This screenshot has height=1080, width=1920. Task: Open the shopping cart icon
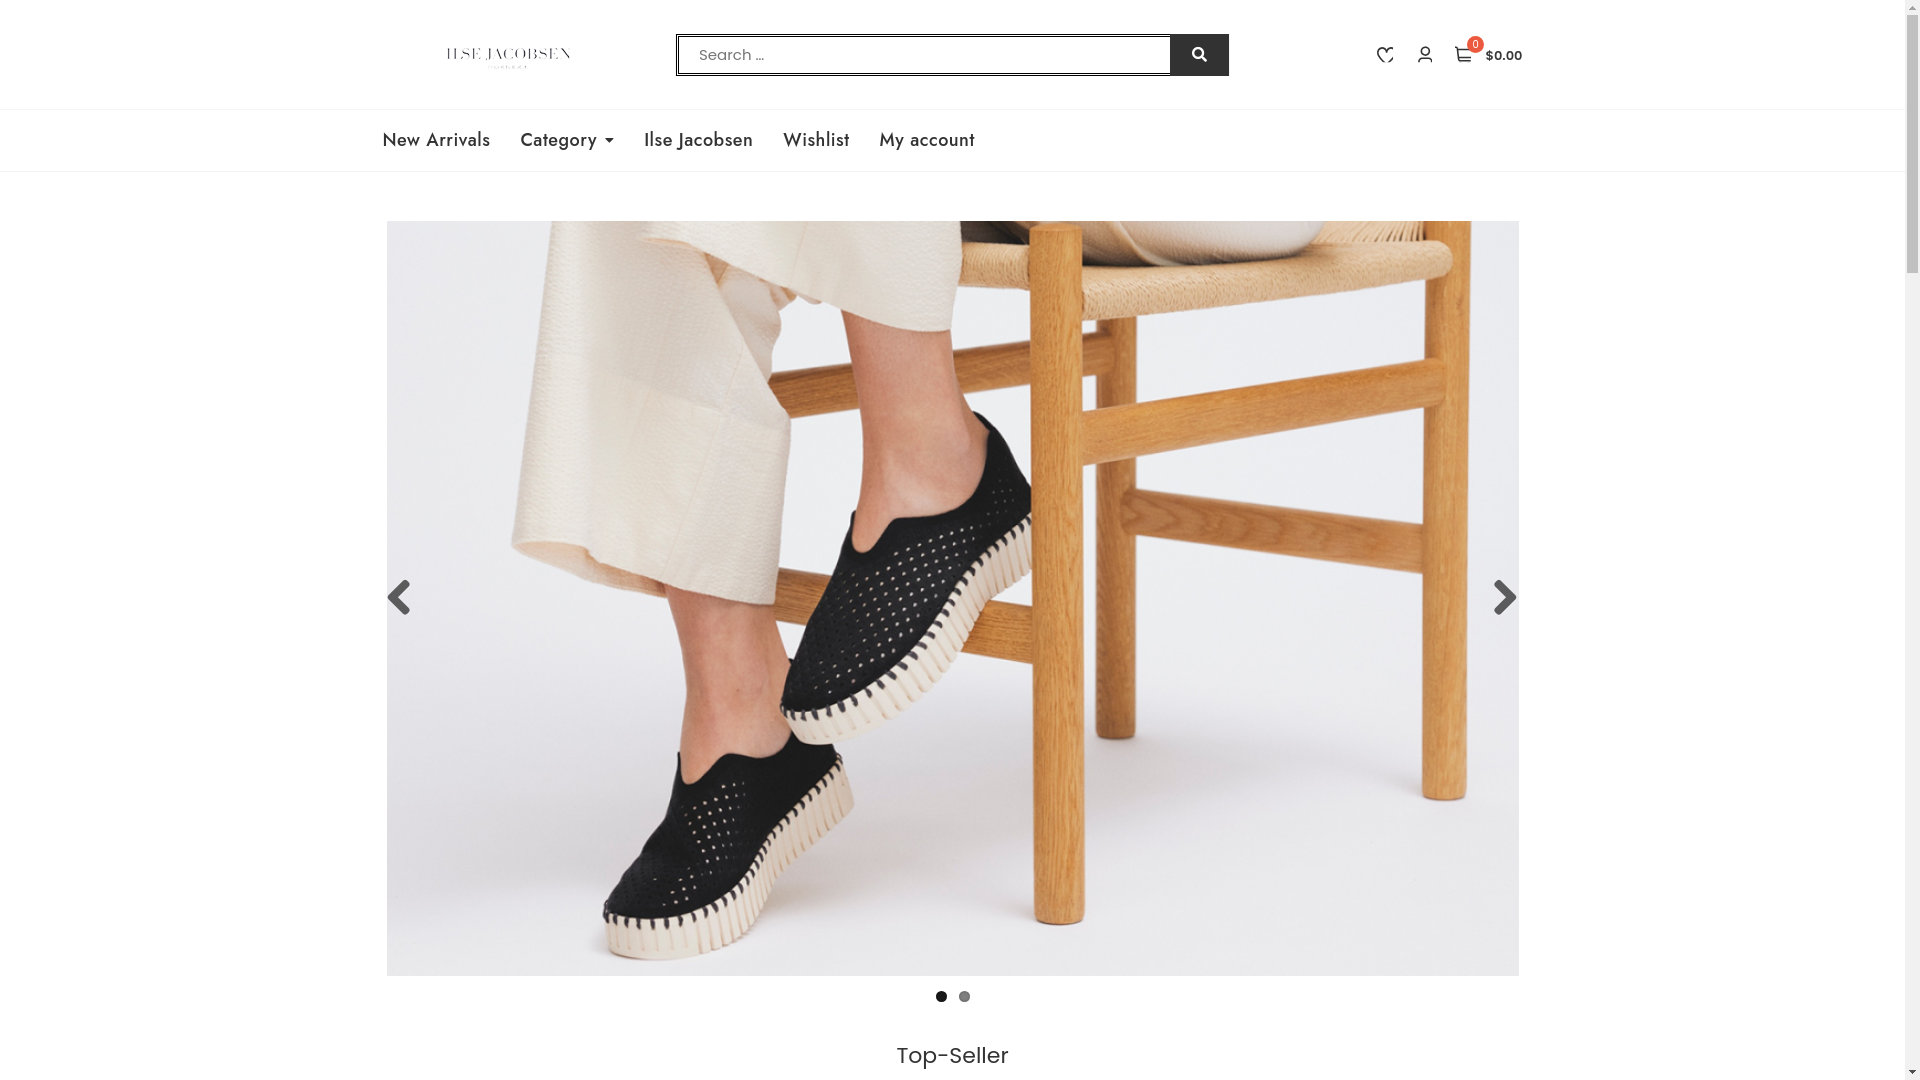click(x=1464, y=54)
